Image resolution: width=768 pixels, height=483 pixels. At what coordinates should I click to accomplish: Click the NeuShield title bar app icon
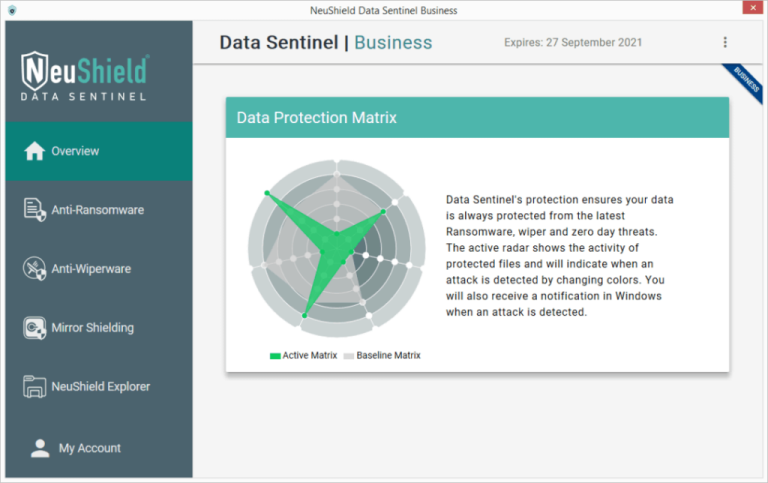12,10
